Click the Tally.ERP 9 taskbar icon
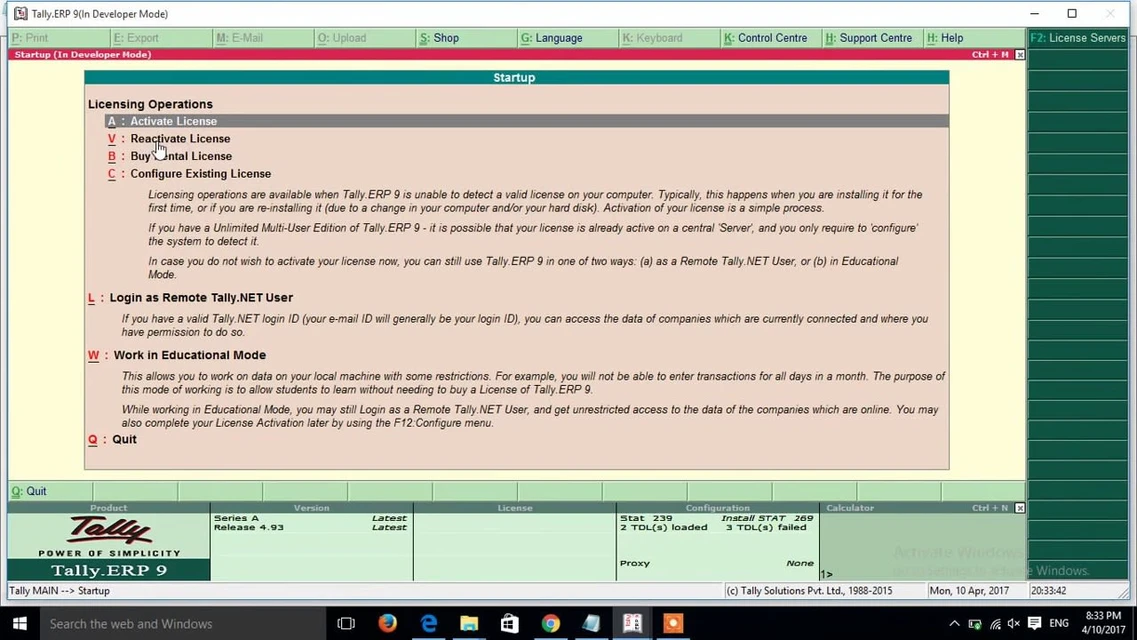Viewport: 1137px width, 640px height. [x=632, y=623]
